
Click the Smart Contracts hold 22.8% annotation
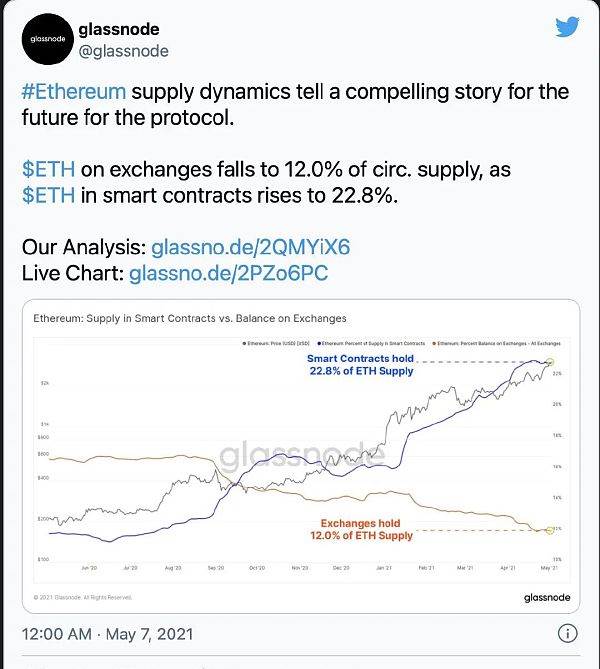click(361, 365)
